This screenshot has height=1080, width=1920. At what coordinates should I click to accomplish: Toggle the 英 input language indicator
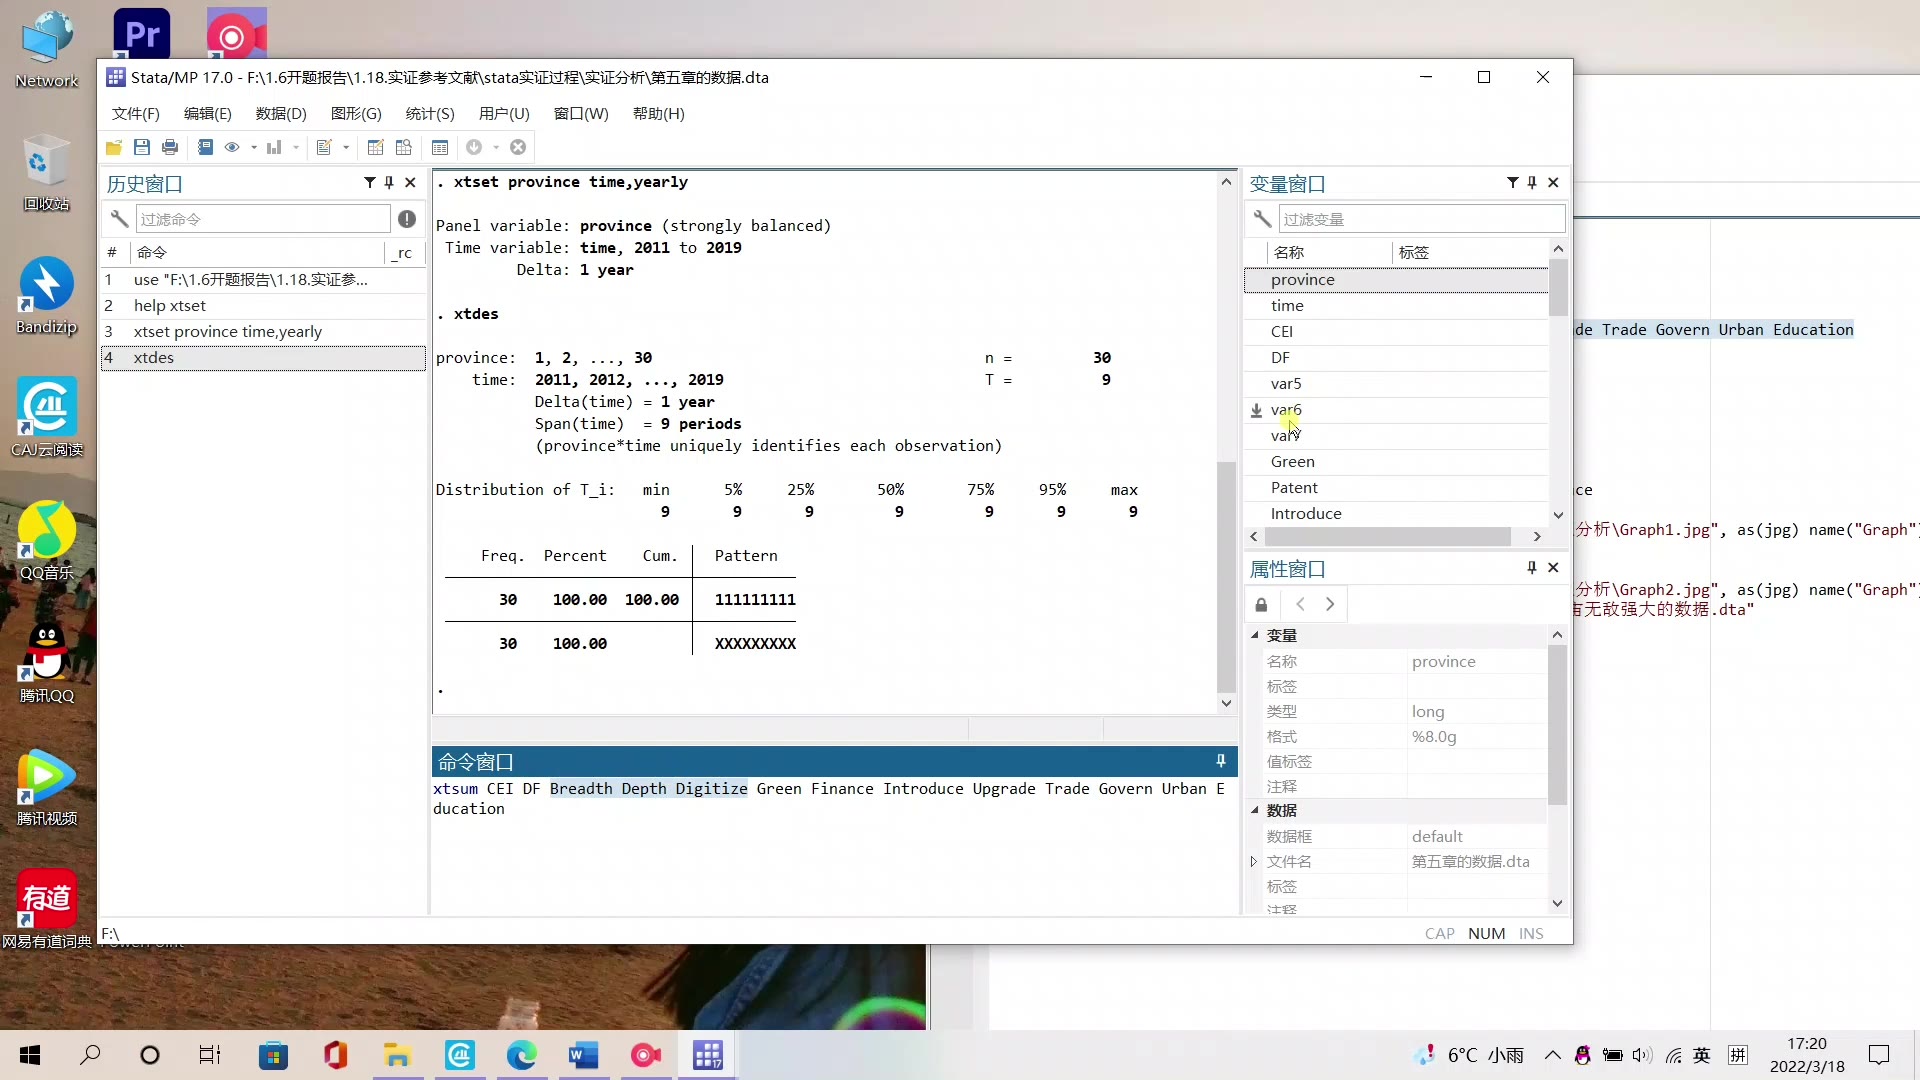[x=1702, y=1055]
